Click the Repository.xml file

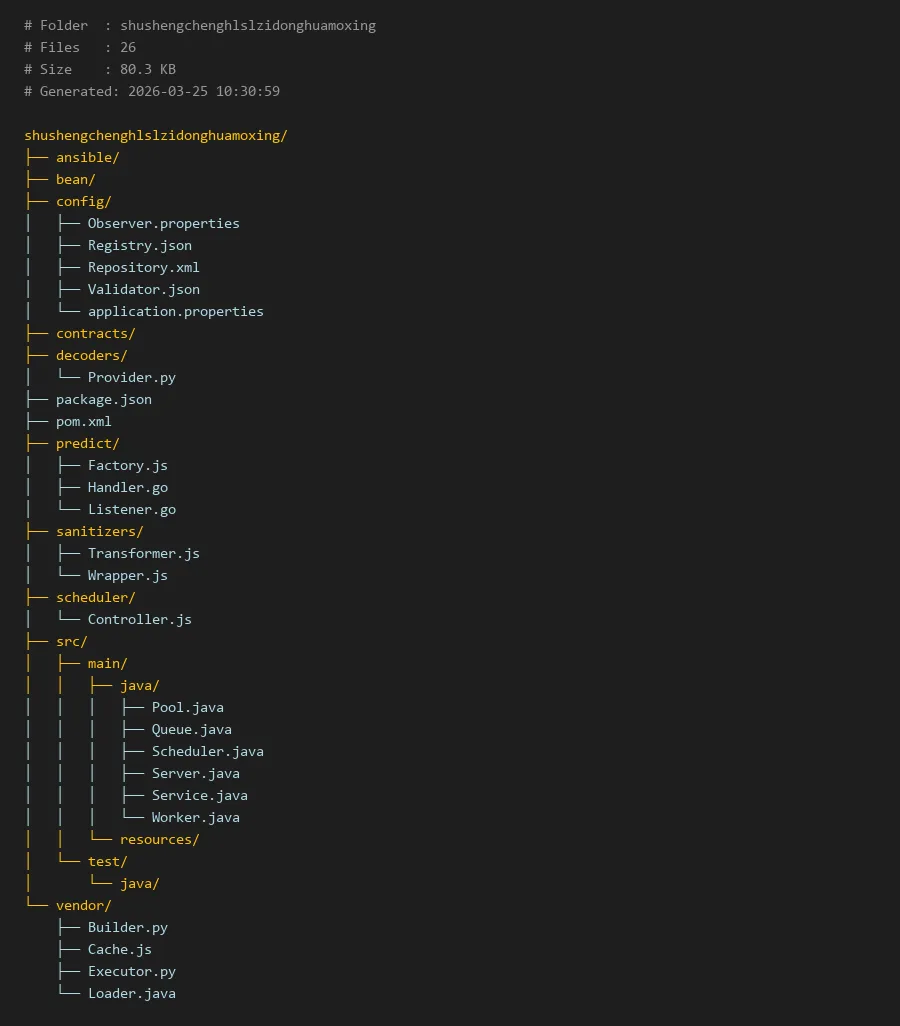pos(143,267)
